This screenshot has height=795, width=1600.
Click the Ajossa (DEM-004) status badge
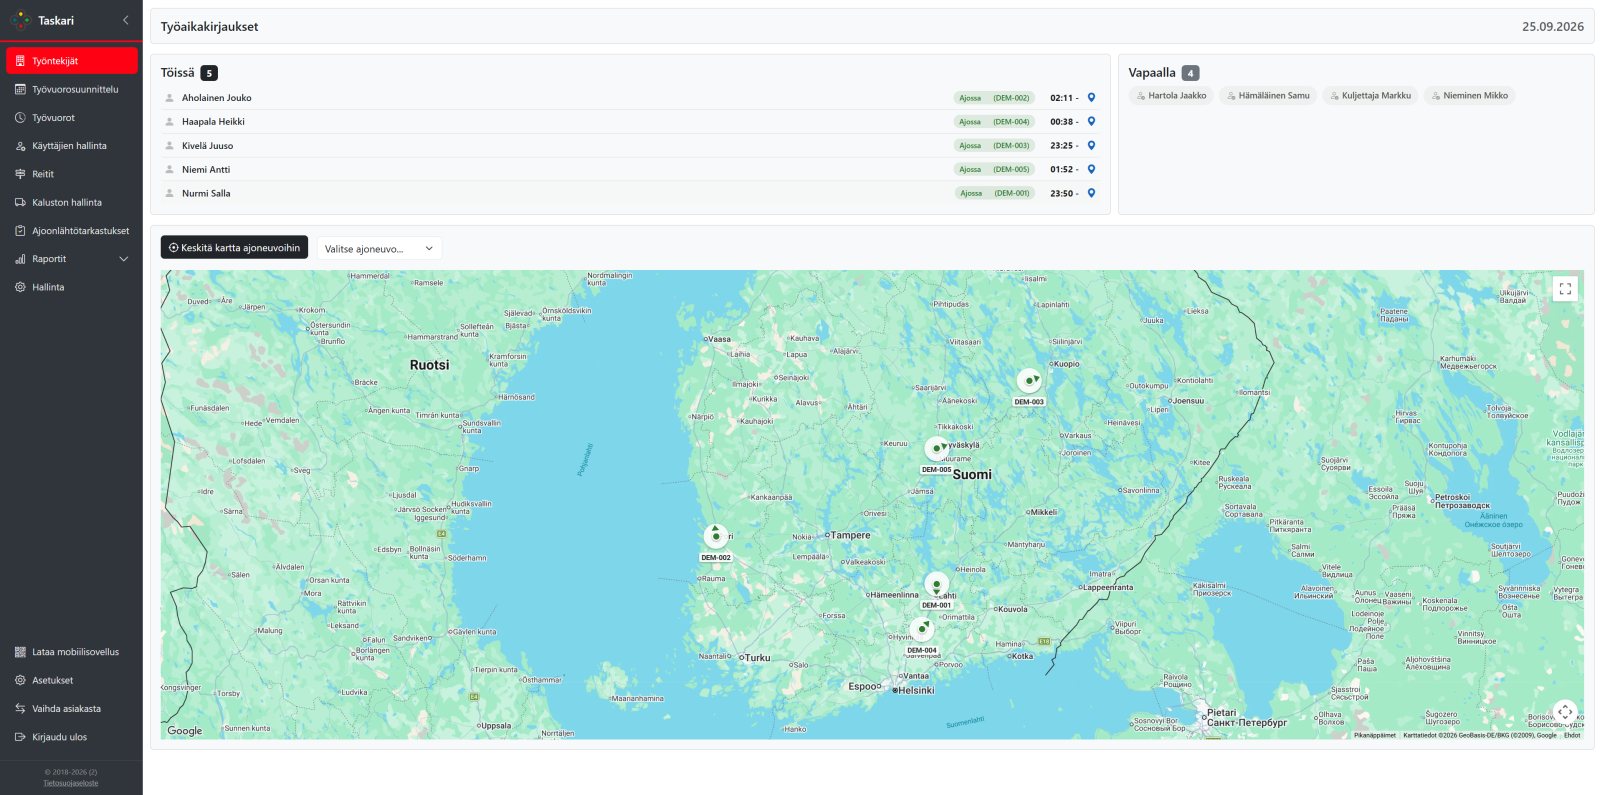pos(994,122)
